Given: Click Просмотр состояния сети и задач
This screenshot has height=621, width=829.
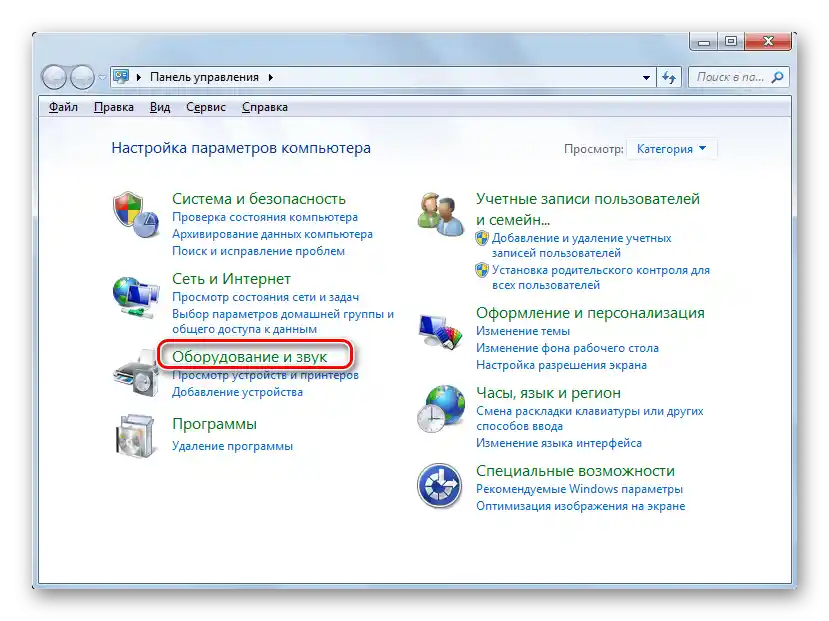Looking at the screenshot, I should pyautogui.click(x=265, y=297).
